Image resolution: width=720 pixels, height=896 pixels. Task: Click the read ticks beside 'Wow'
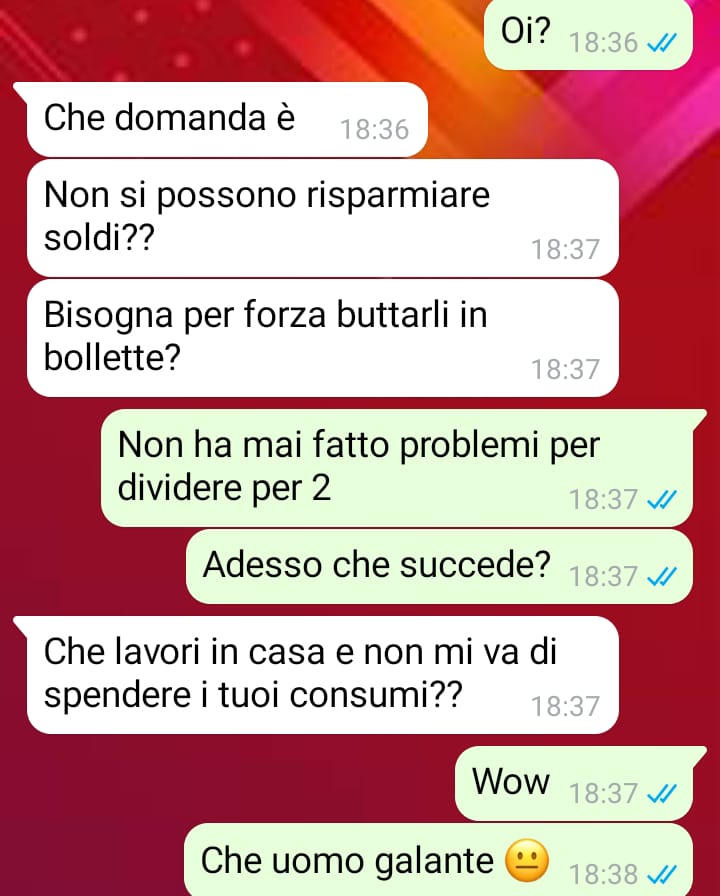click(662, 794)
